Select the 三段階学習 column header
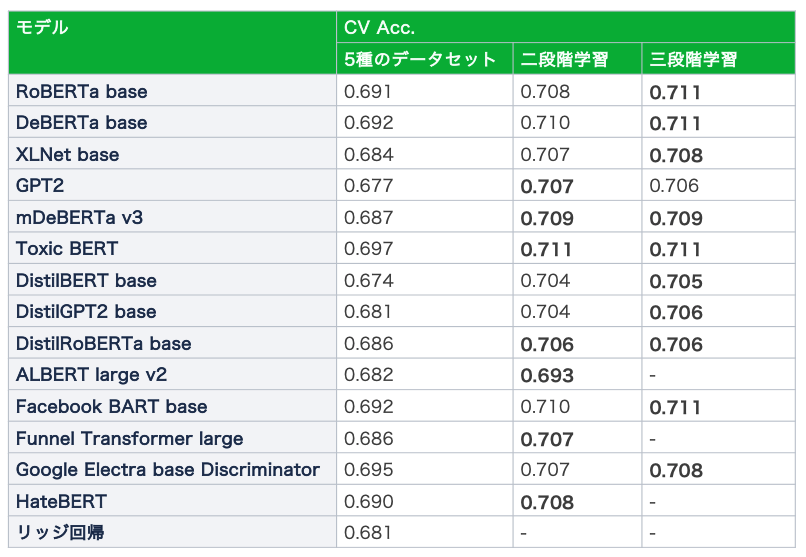This screenshot has height=557, width=806. pos(719,59)
